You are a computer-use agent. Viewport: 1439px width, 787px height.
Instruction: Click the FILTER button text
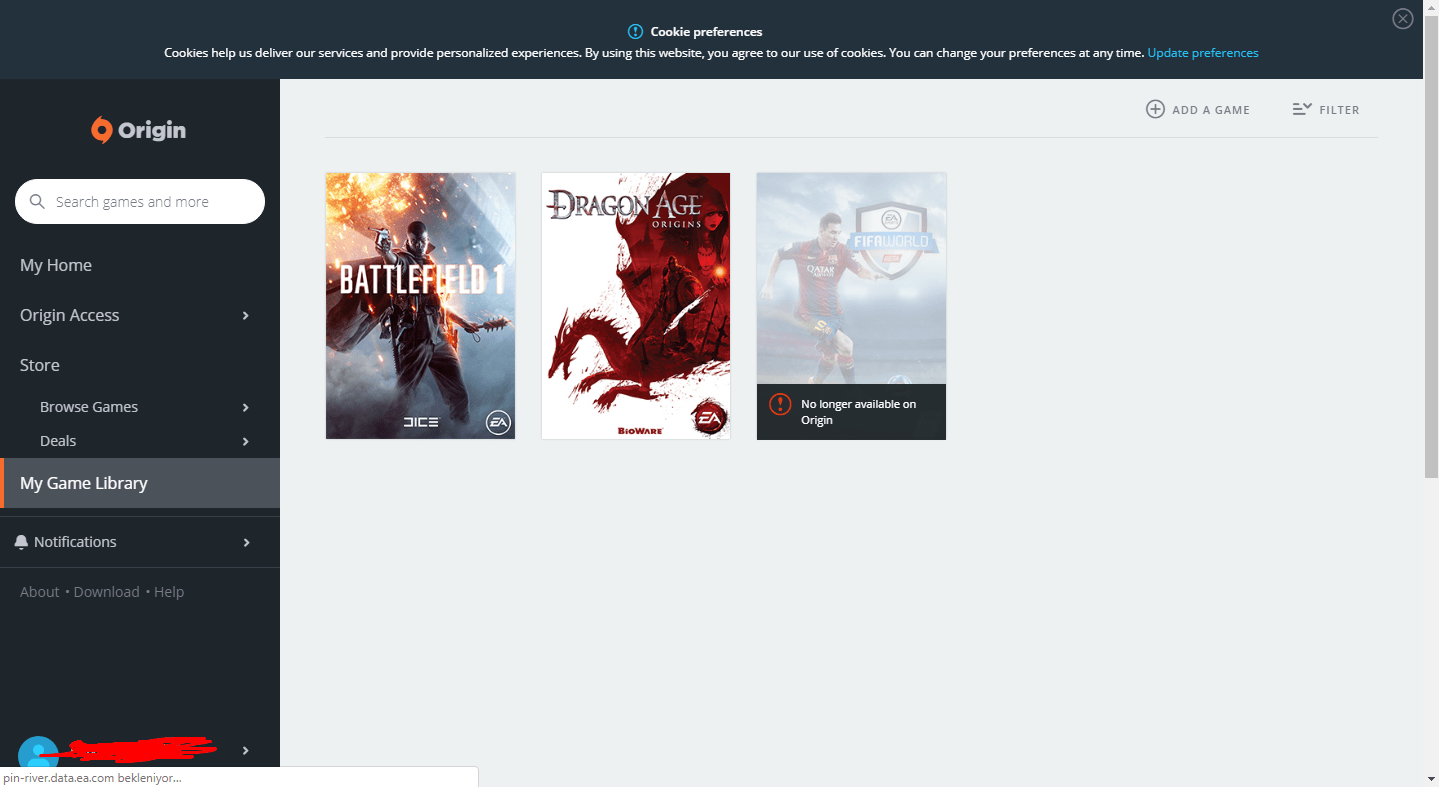tap(1339, 110)
